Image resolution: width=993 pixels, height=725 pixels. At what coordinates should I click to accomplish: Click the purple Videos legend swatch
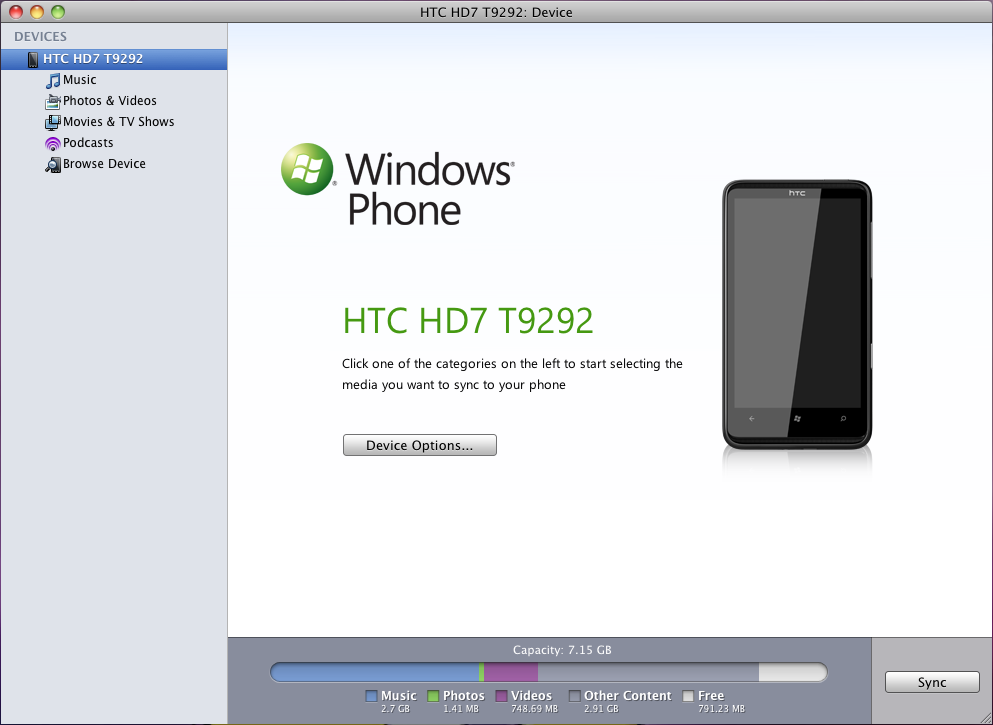(x=501, y=696)
